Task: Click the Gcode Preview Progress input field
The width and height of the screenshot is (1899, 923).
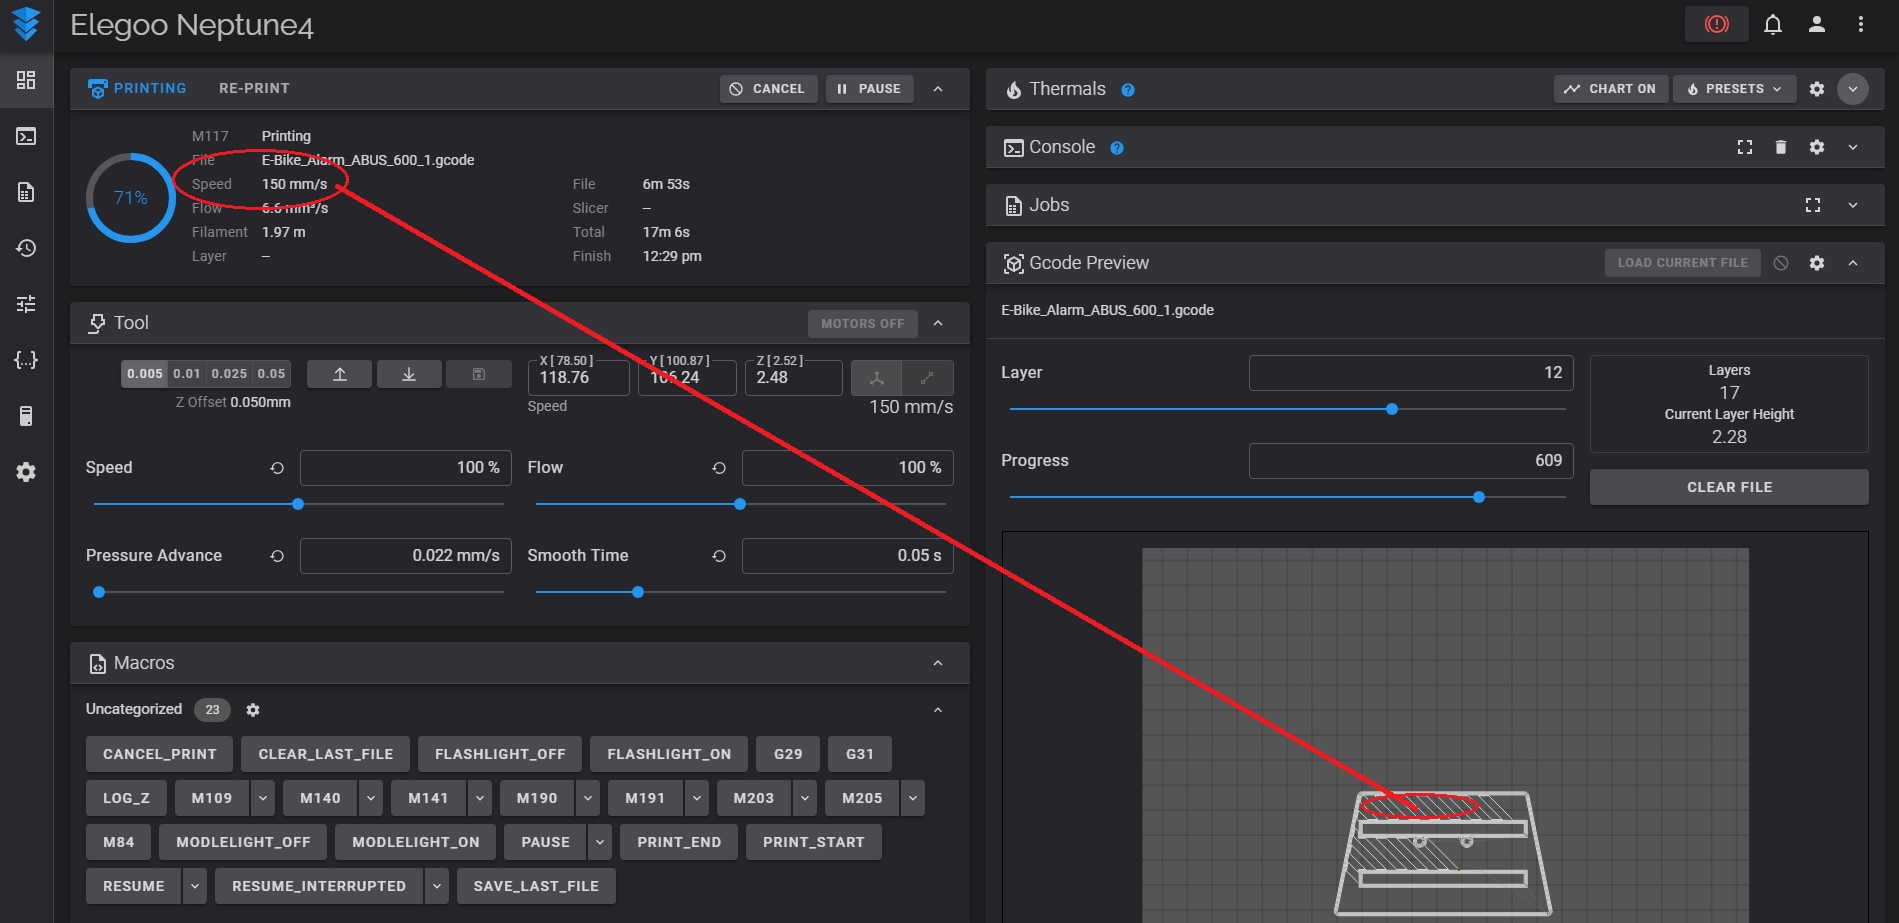Action: [1411, 461]
